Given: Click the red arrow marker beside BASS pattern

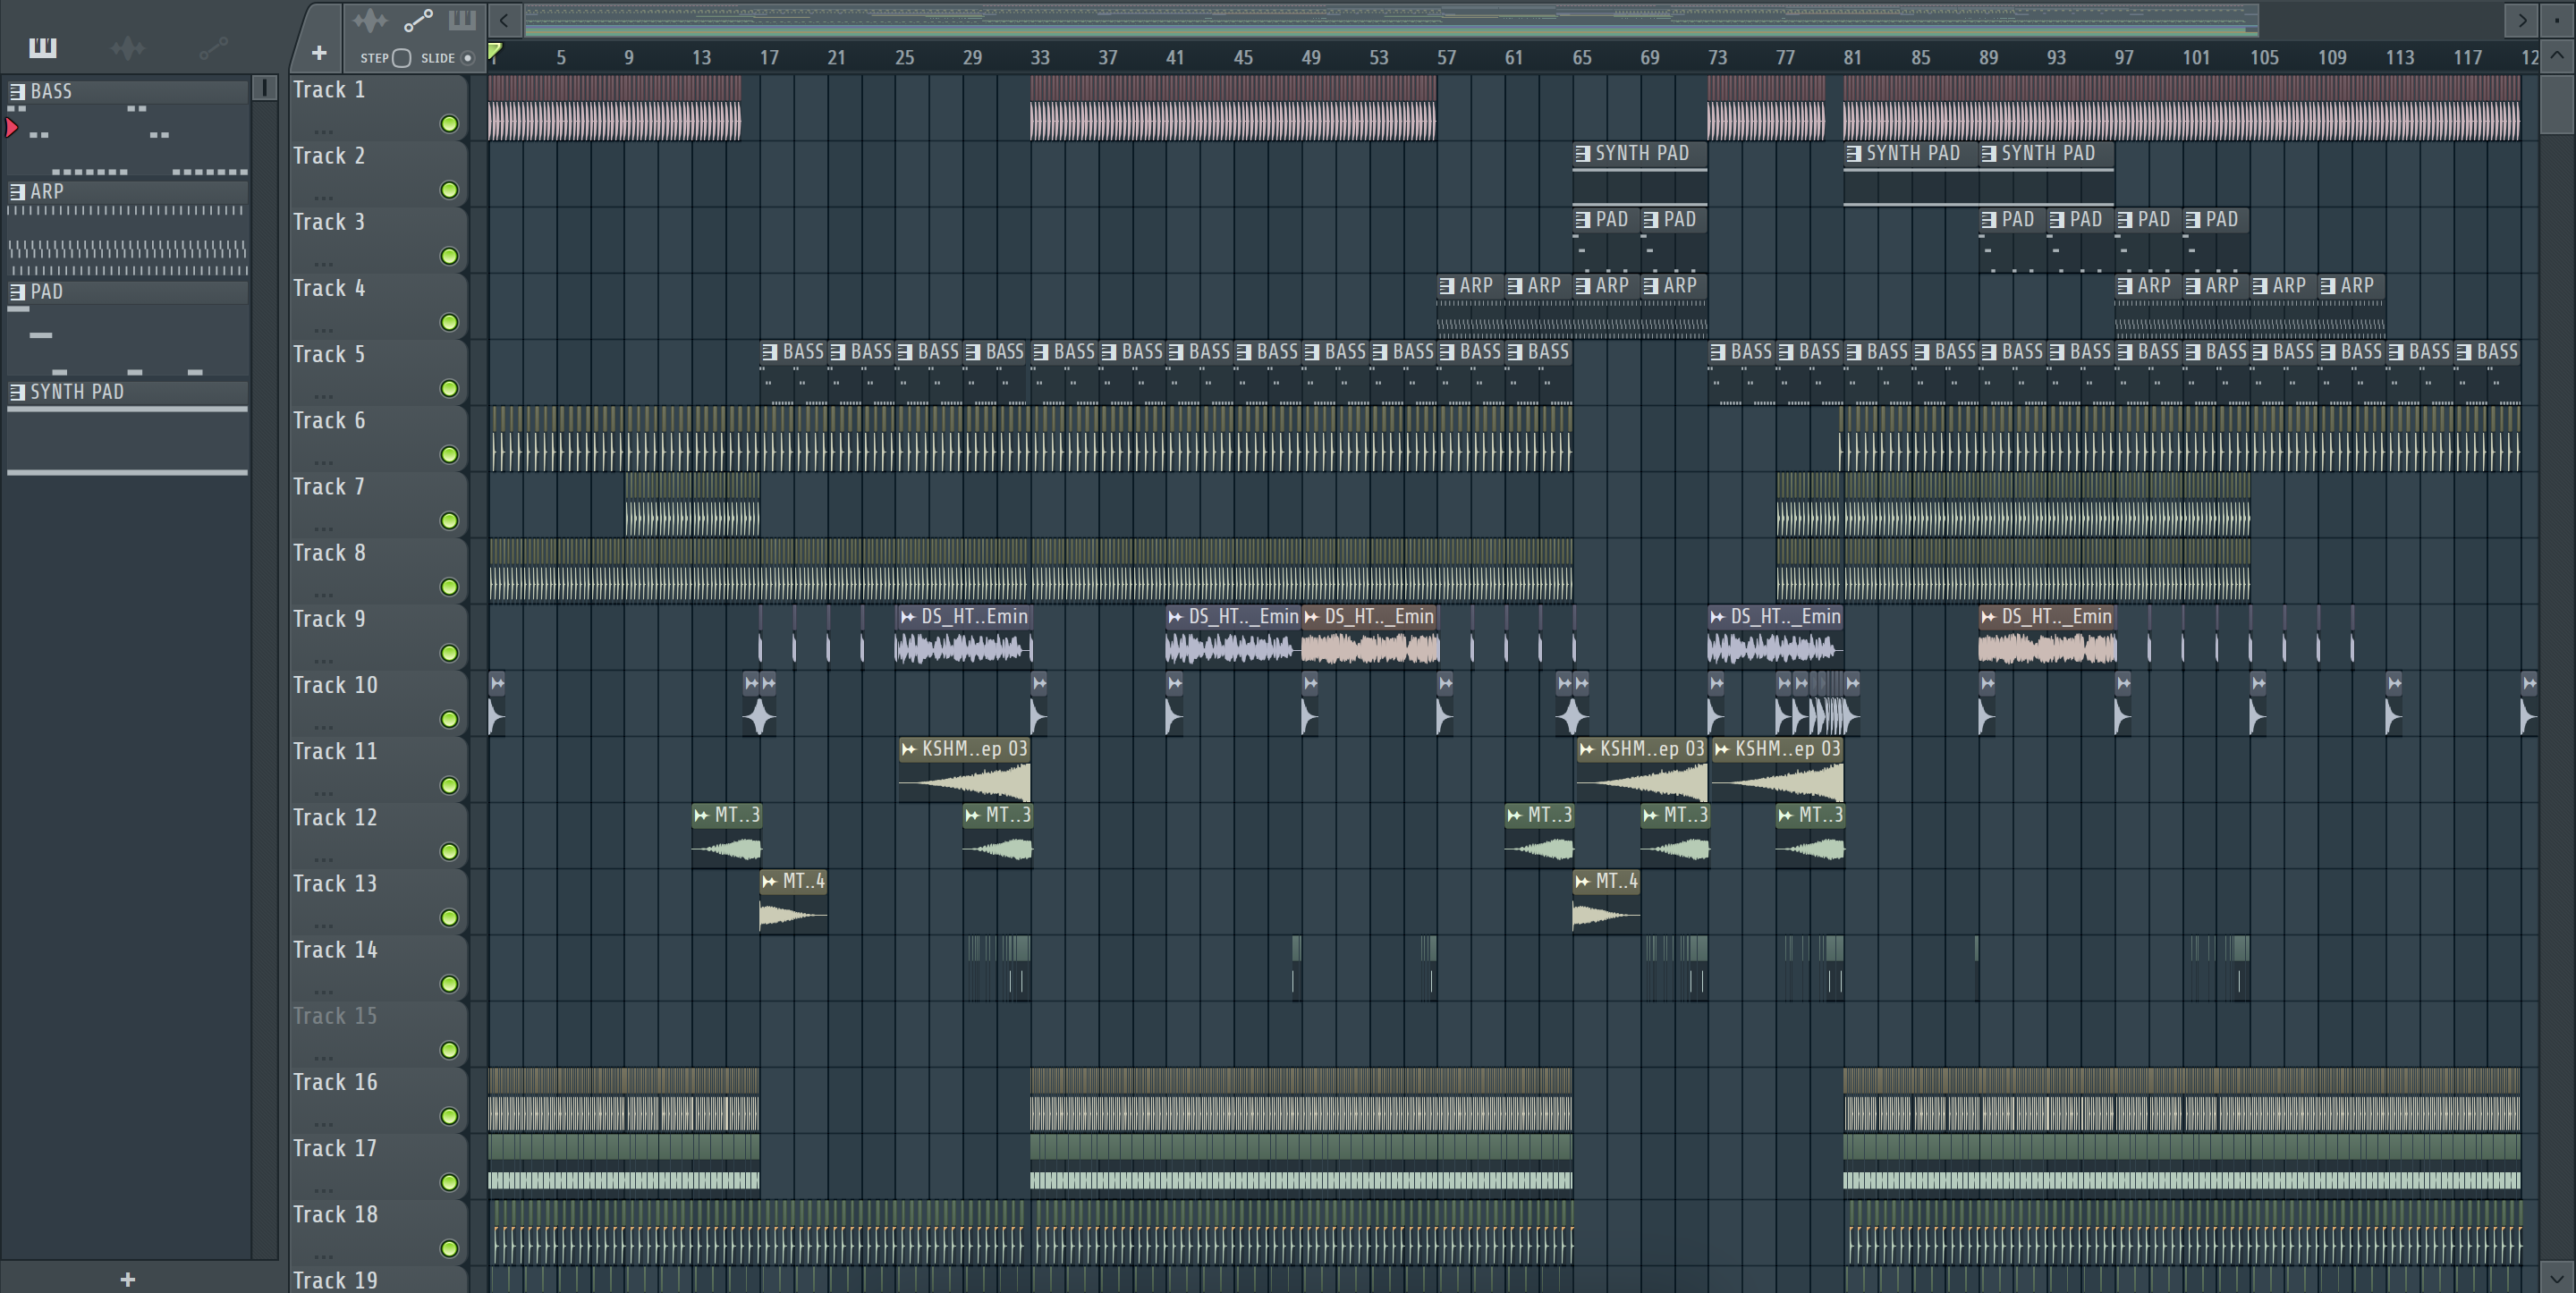Looking at the screenshot, I should click(11, 127).
